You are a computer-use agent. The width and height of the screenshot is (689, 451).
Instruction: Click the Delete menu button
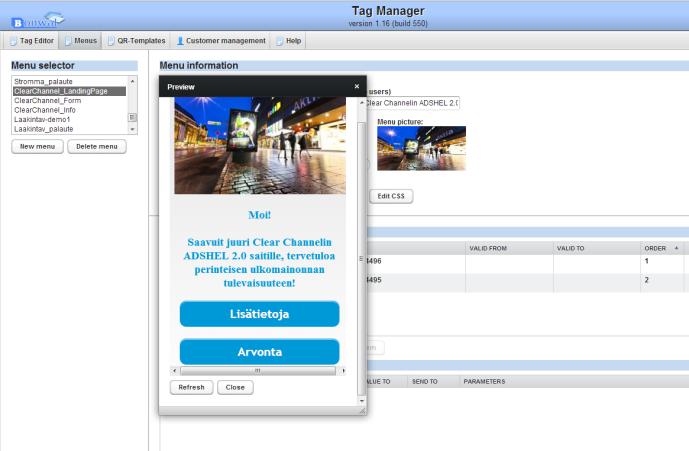pos(97,146)
